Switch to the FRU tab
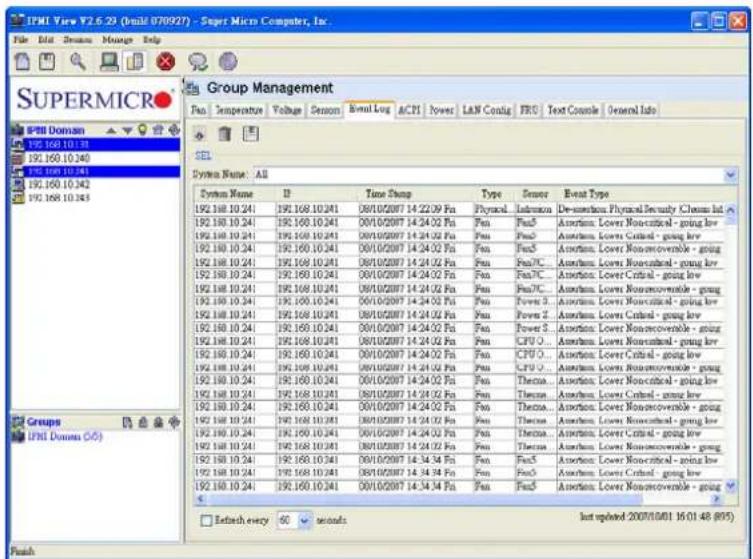Screen dimensions: 753x559 pyautogui.click(x=528, y=110)
